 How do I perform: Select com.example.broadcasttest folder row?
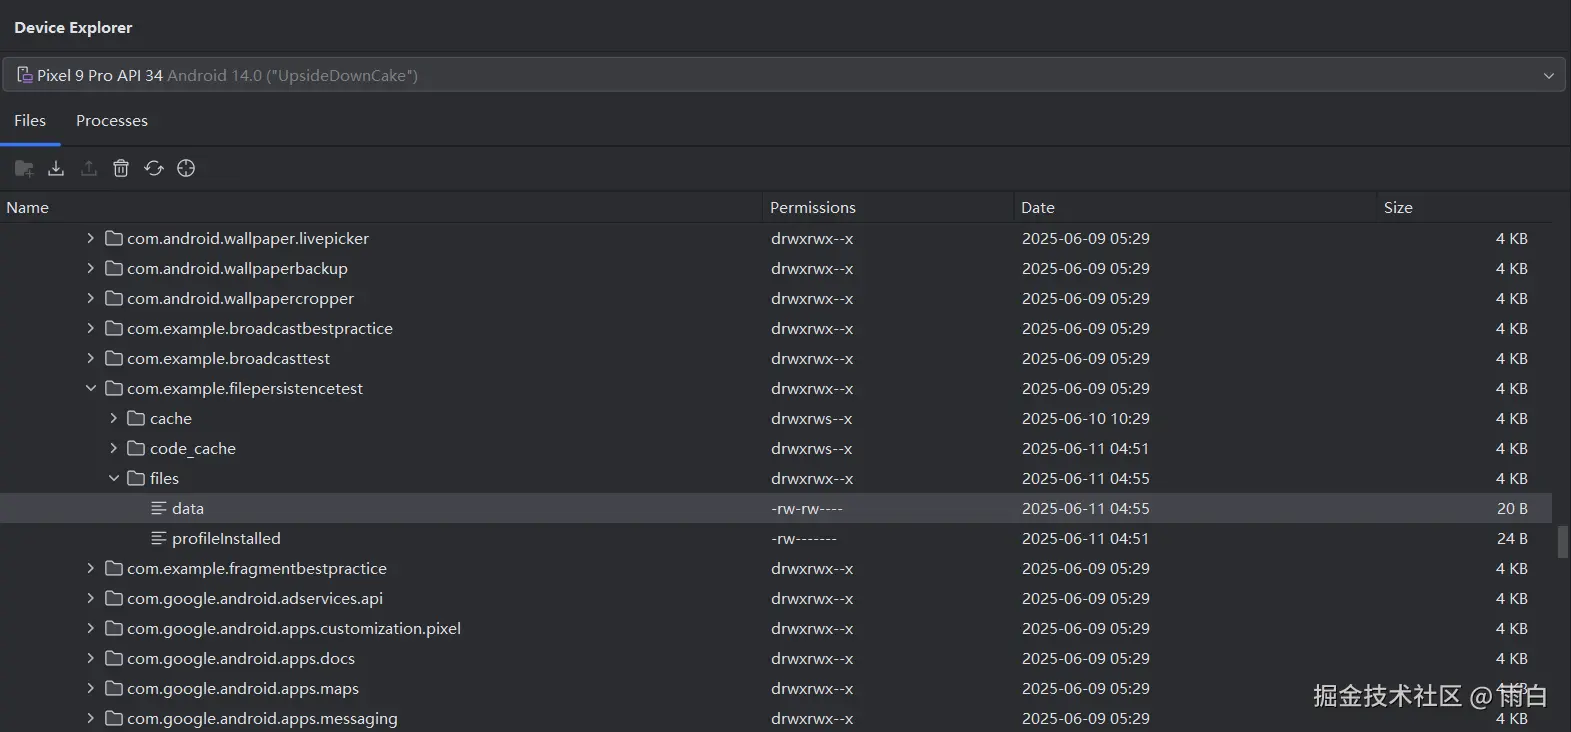point(228,358)
